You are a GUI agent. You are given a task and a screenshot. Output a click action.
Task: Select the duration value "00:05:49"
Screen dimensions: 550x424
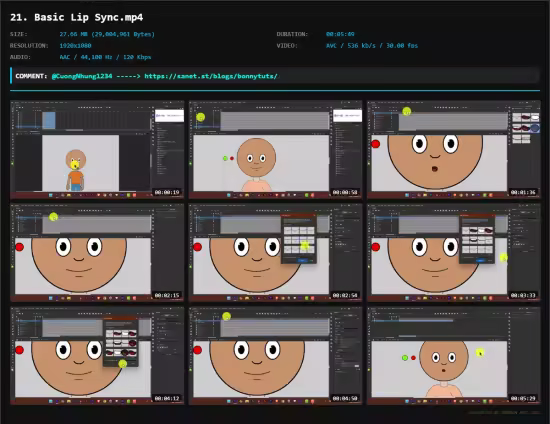[x=340, y=34]
